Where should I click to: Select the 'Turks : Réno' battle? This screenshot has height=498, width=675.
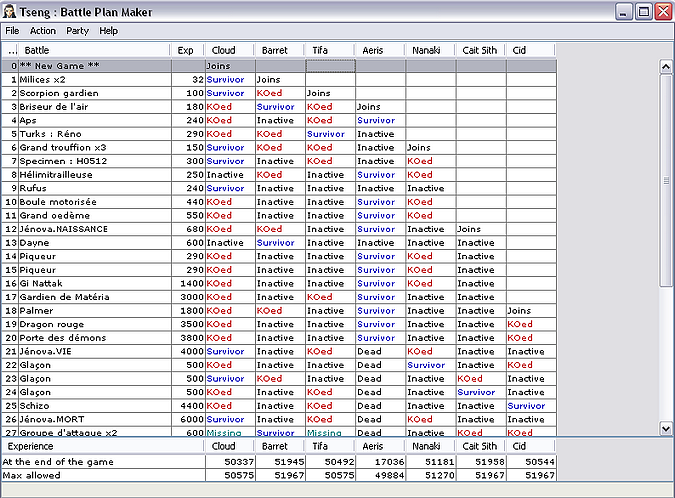point(279,134)
